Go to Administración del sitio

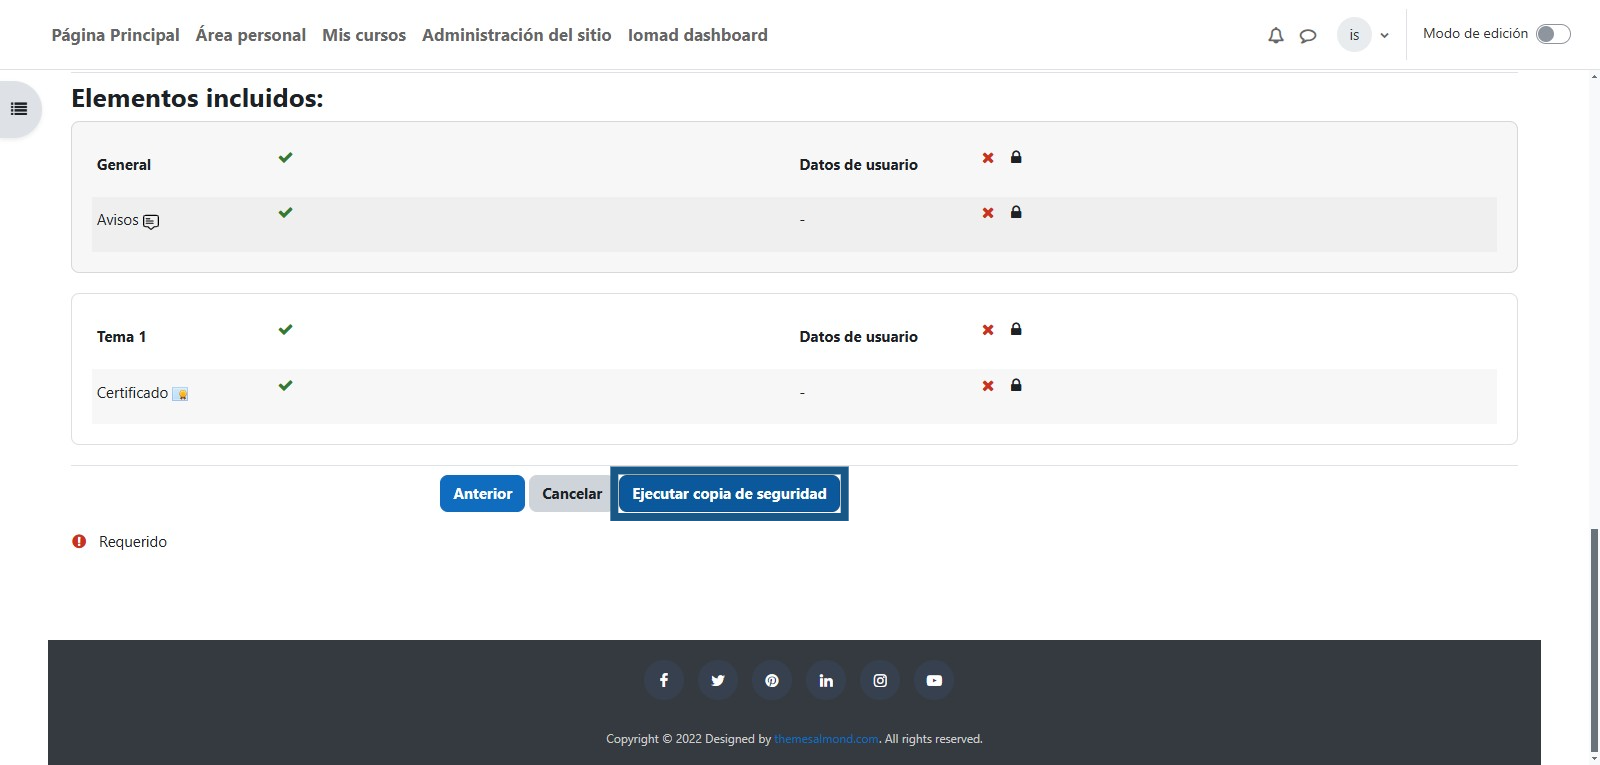pos(516,35)
